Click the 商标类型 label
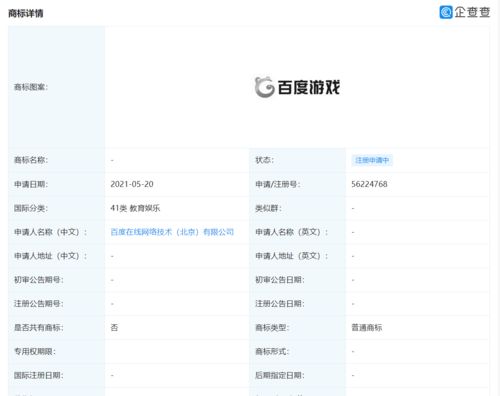This screenshot has height=396, width=500. [x=272, y=328]
